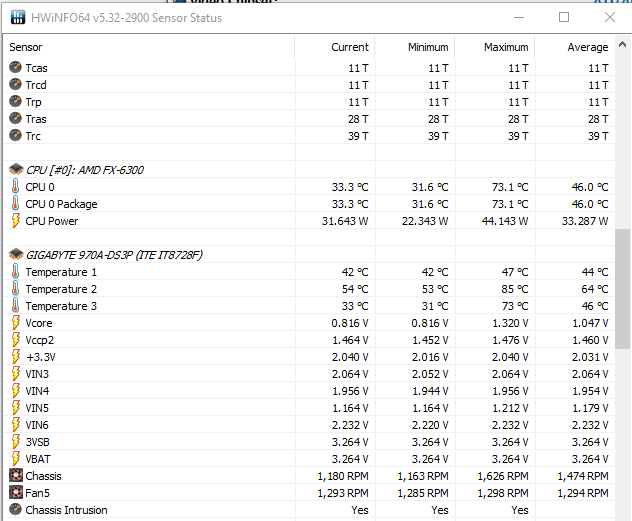Click the Current column header
This screenshot has width=632, height=521.
(335, 47)
